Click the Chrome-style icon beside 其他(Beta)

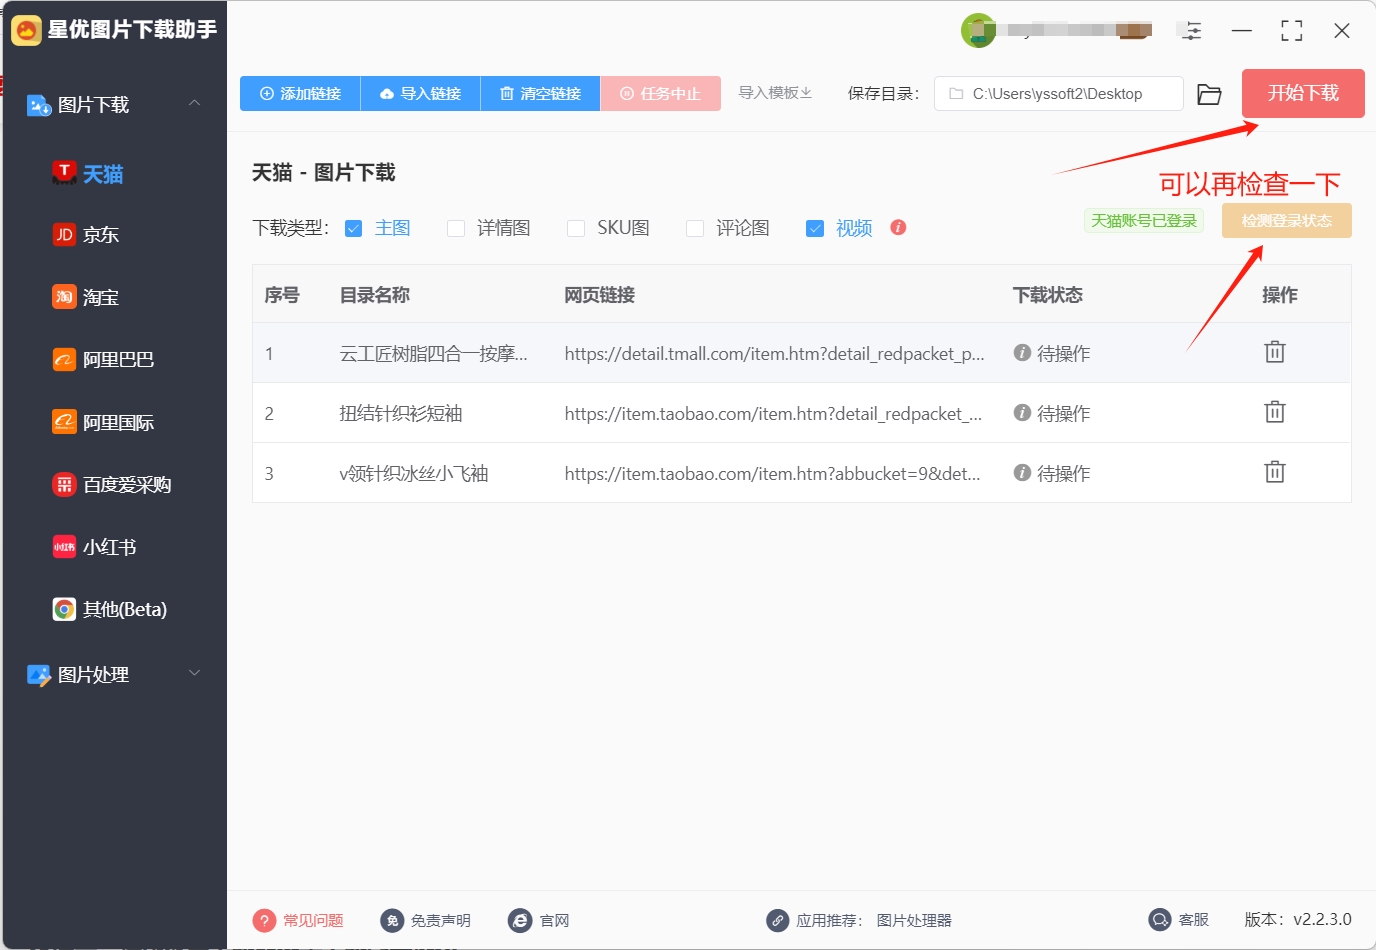(64, 609)
